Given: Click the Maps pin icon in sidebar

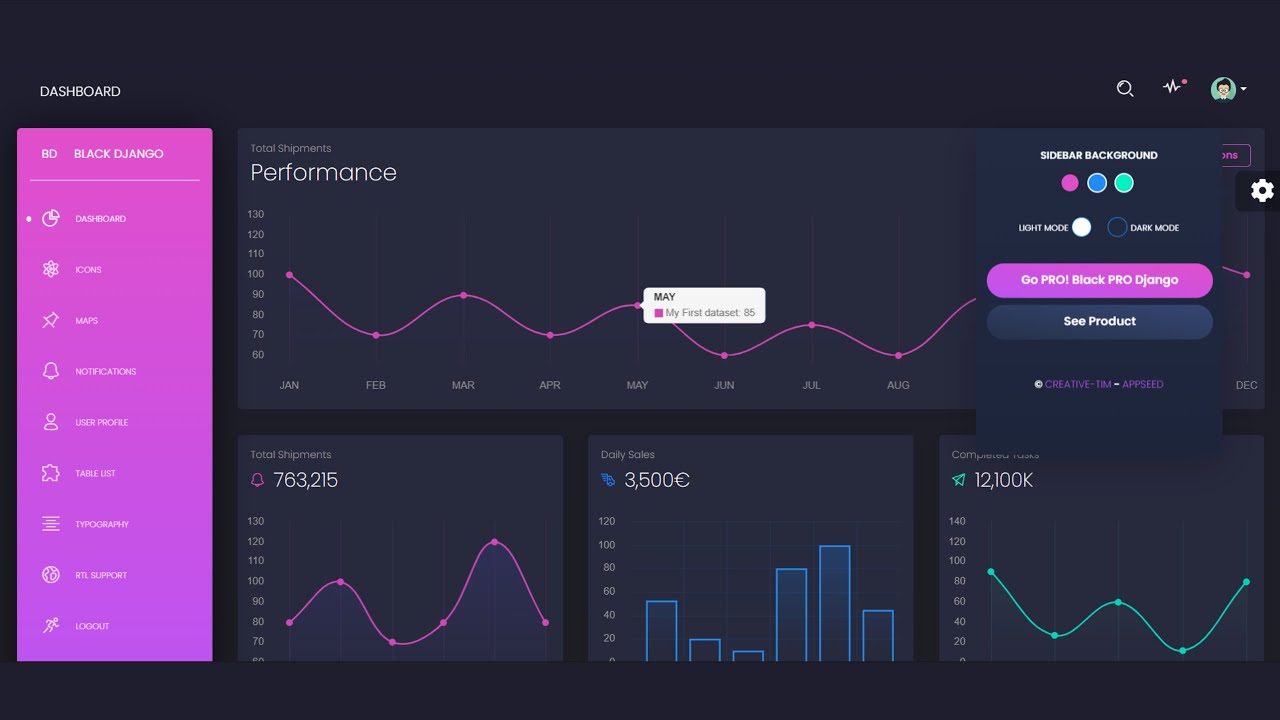Looking at the screenshot, I should 51,320.
